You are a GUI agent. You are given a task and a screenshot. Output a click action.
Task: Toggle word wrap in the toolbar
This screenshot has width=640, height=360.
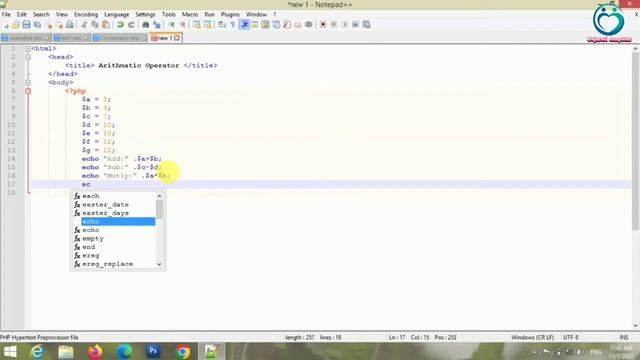[x=222, y=24]
